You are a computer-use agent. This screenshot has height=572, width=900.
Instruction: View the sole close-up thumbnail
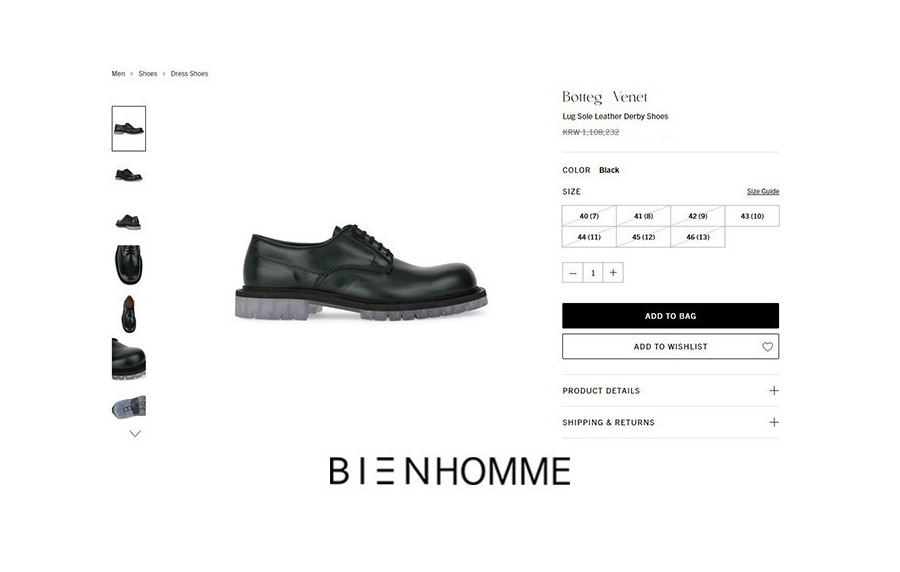[x=129, y=406]
